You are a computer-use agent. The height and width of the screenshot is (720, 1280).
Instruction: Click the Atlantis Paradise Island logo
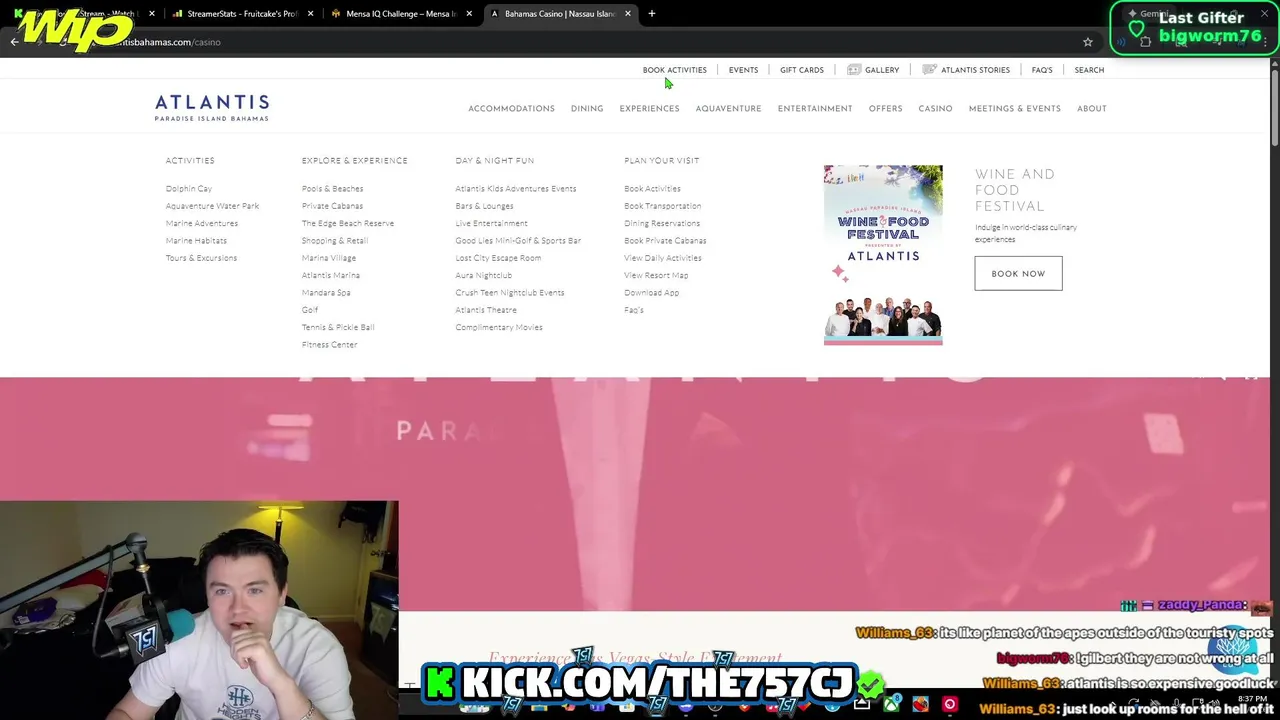coord(212,108)
